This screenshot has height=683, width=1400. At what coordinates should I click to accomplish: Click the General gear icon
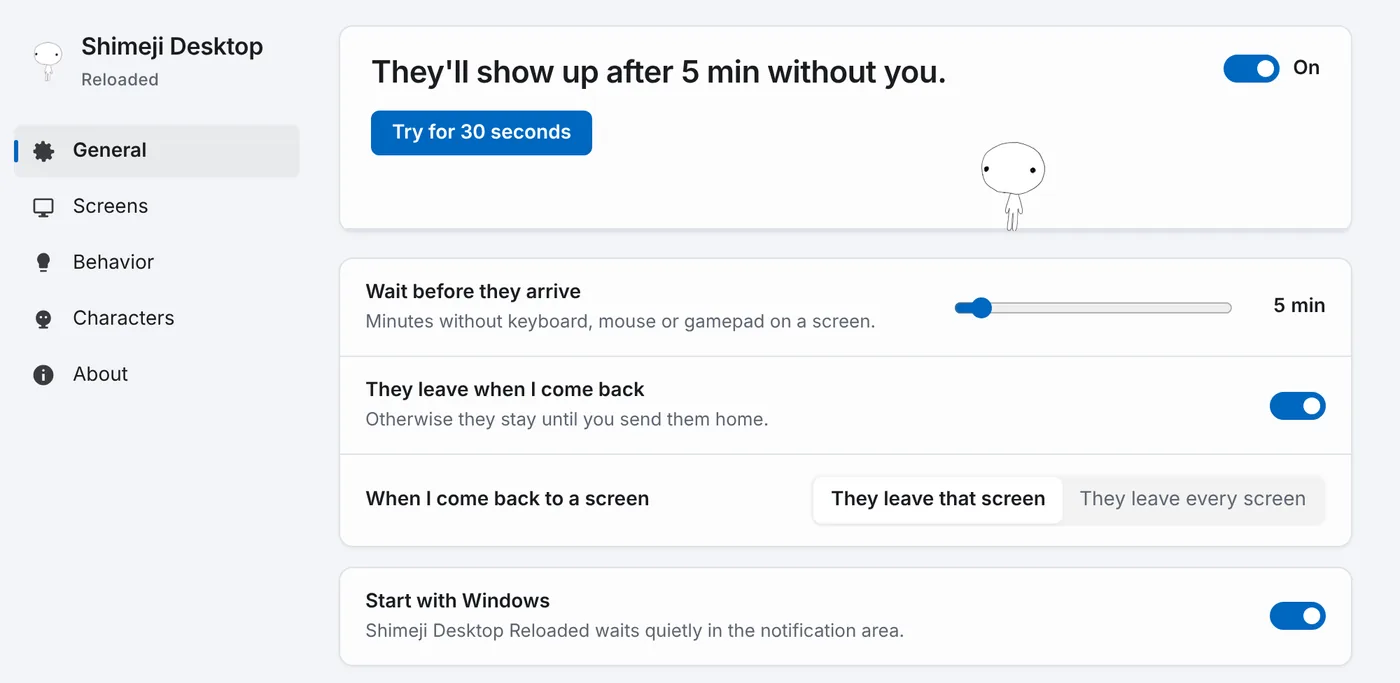pos(43,151)
